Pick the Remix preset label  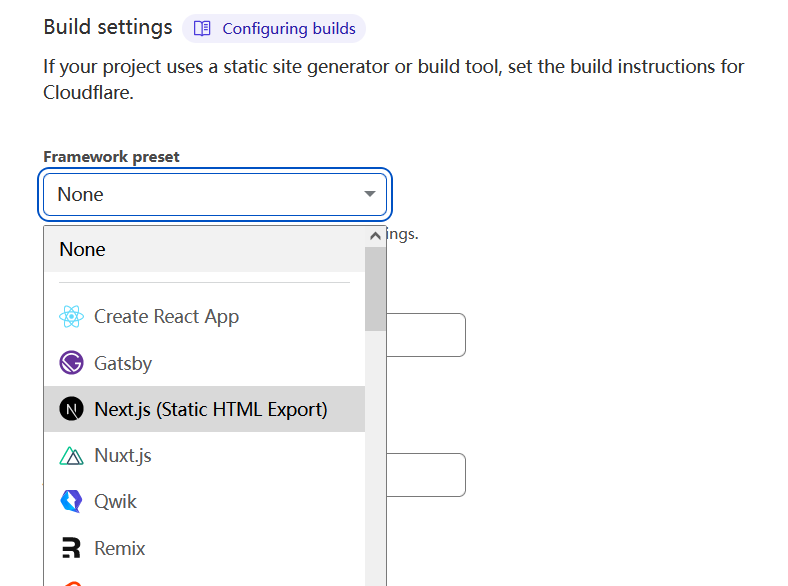pyautogui.click(x=120, y=548)
